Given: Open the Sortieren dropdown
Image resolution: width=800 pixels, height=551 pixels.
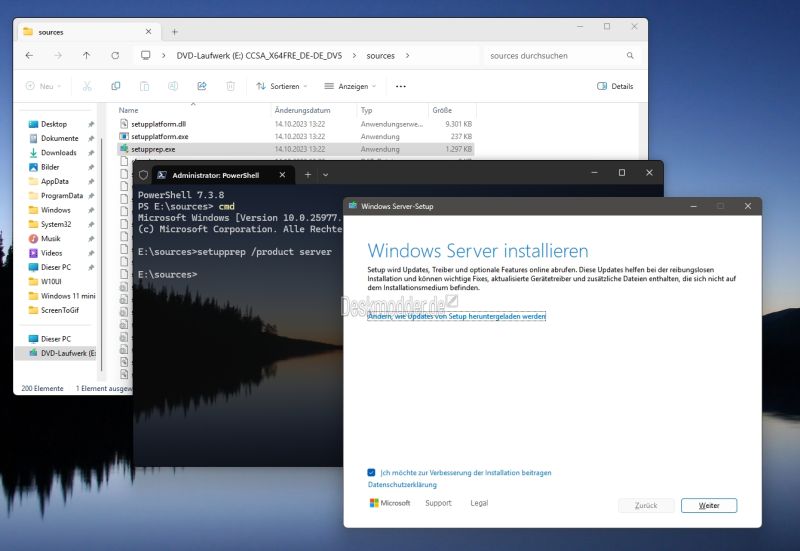Looking at the screenshot, I should [283, 86].
